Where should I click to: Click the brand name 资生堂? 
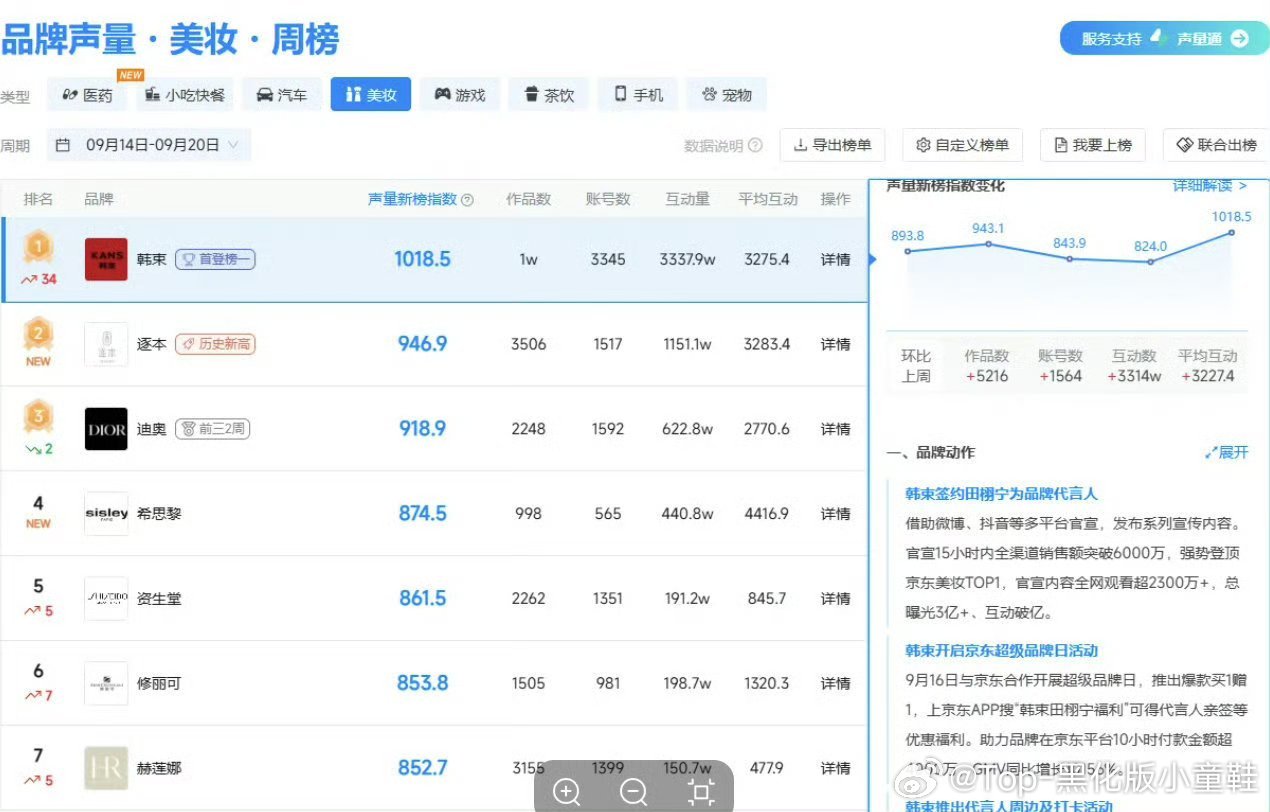(159, 599)
